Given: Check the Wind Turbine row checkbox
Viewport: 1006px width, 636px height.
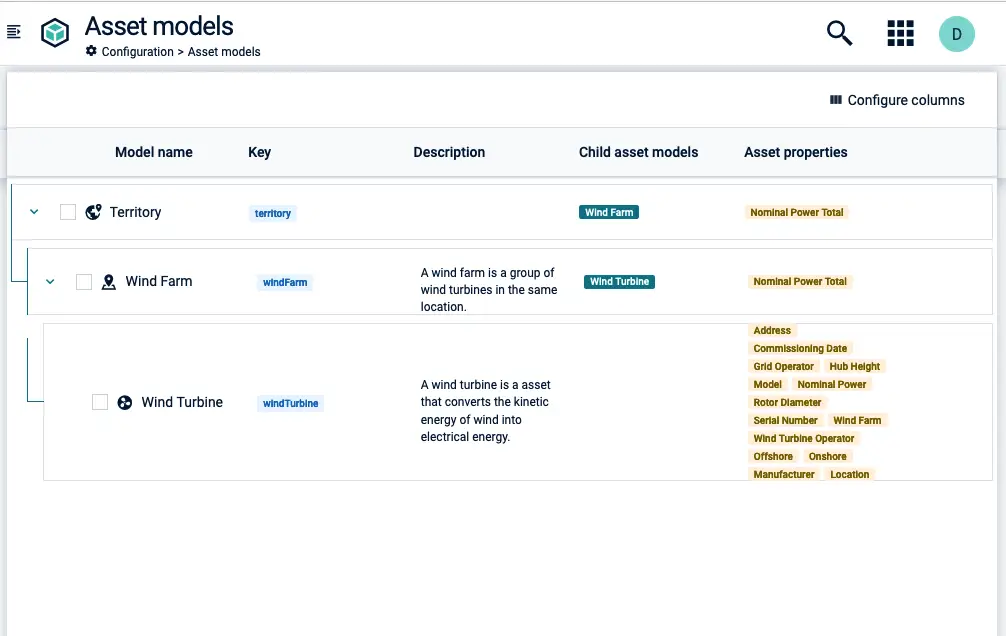Looking at the screenshot, I should tap(100, 402).
